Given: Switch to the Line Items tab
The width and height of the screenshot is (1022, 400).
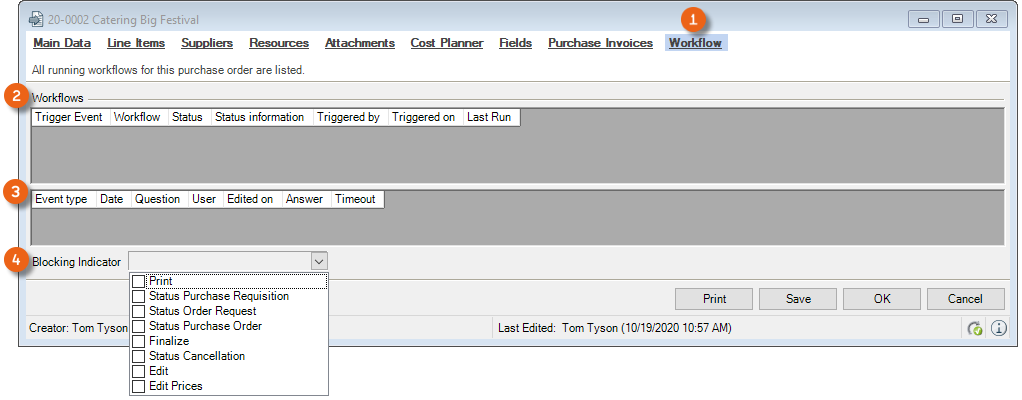Looking at the screenshot, I should tap(136, 43).
